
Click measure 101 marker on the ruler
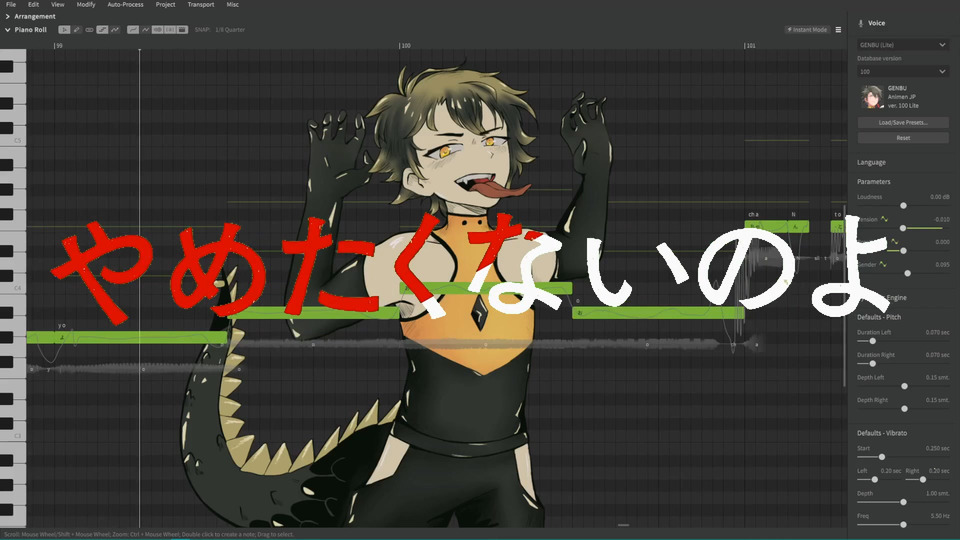(x=750, y=46)
